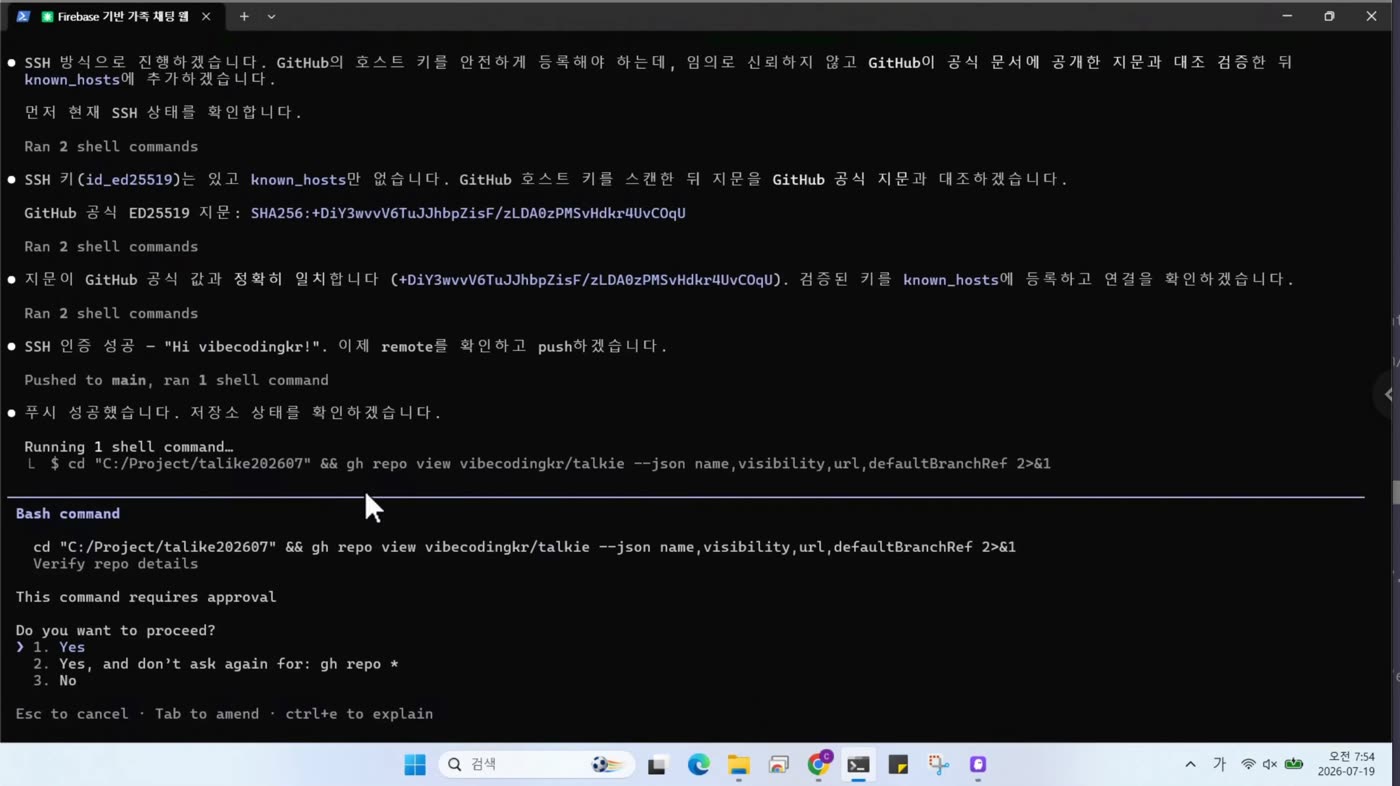Image resolution: width=1400 pixels, height=786 pixels.
Task: Open File Explorer from the taskbar
Action: coord(738,765)
